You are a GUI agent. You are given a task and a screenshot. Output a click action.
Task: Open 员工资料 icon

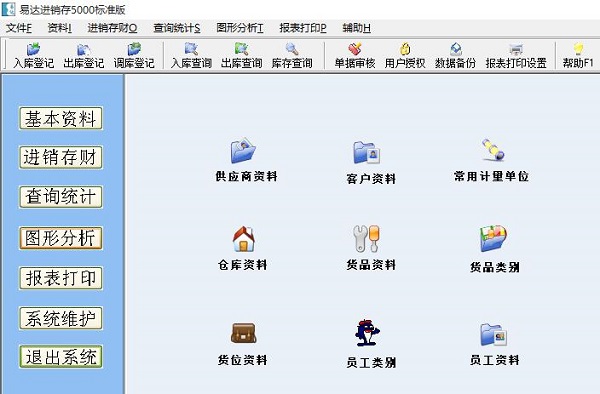click(x=494, y=335)
